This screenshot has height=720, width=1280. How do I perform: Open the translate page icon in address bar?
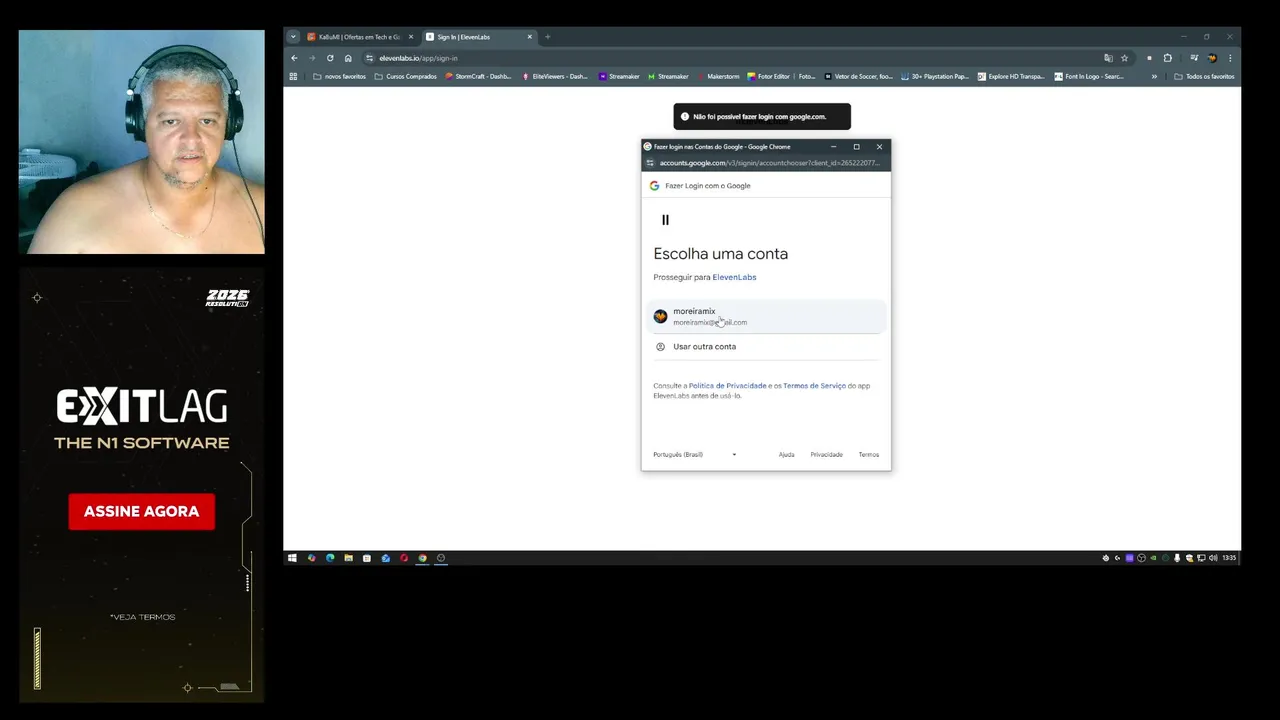pos(1108,58)
